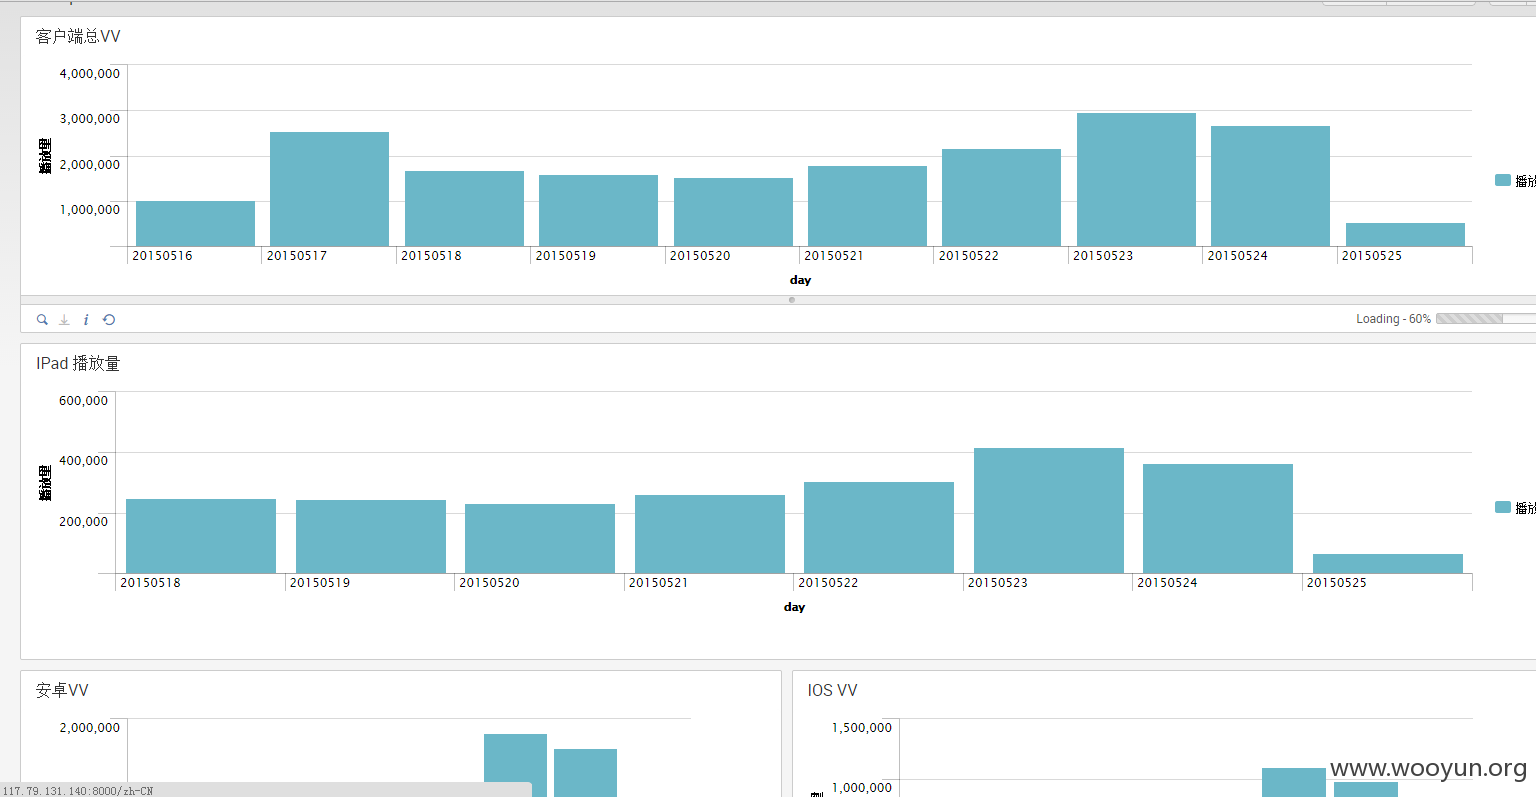Screen dimensions: 1536x797
Task: Select the 20150523 bar in 客户端总VV chart
Action: (1136, 179)
